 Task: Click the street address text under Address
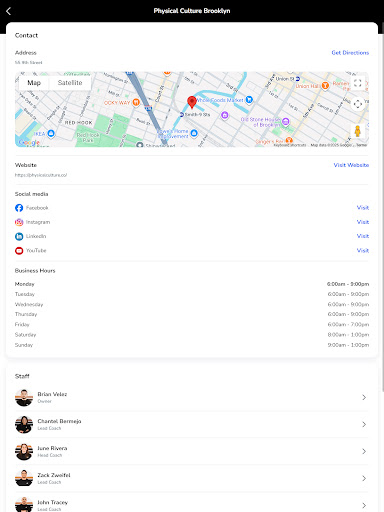coord(28,62)
